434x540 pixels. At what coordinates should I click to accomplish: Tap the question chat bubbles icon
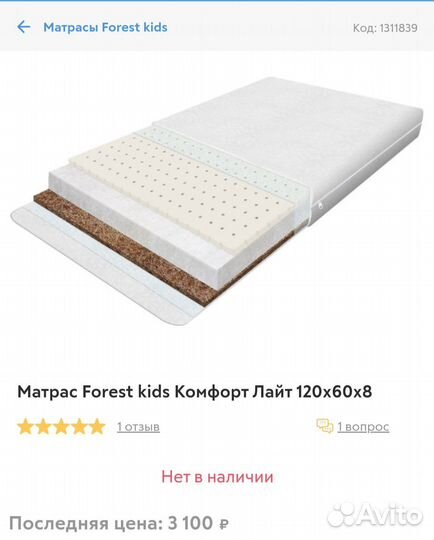click(x=324, y=426)
